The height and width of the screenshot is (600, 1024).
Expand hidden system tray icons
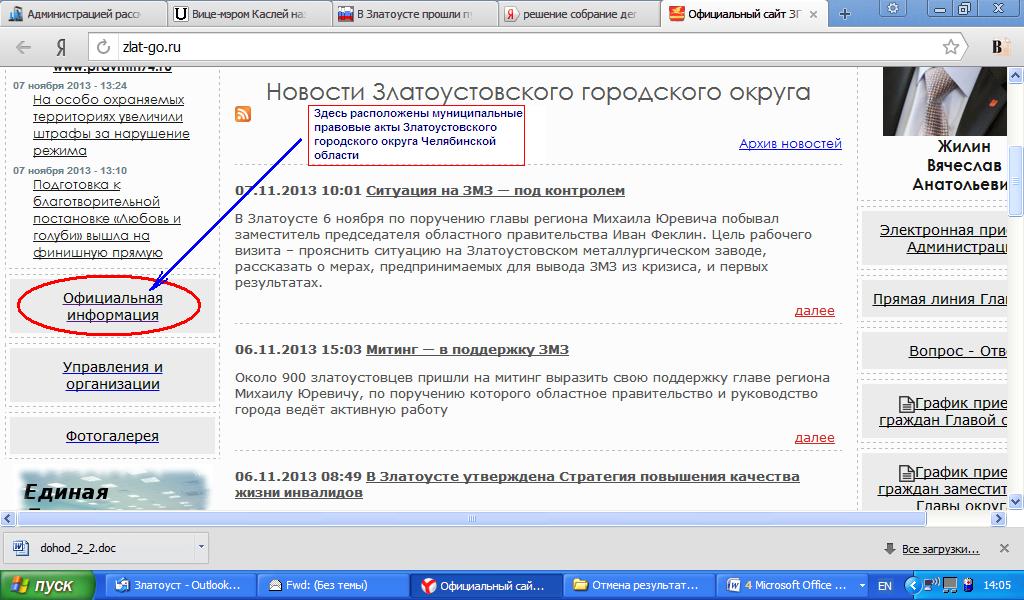[x=912, y=585]
